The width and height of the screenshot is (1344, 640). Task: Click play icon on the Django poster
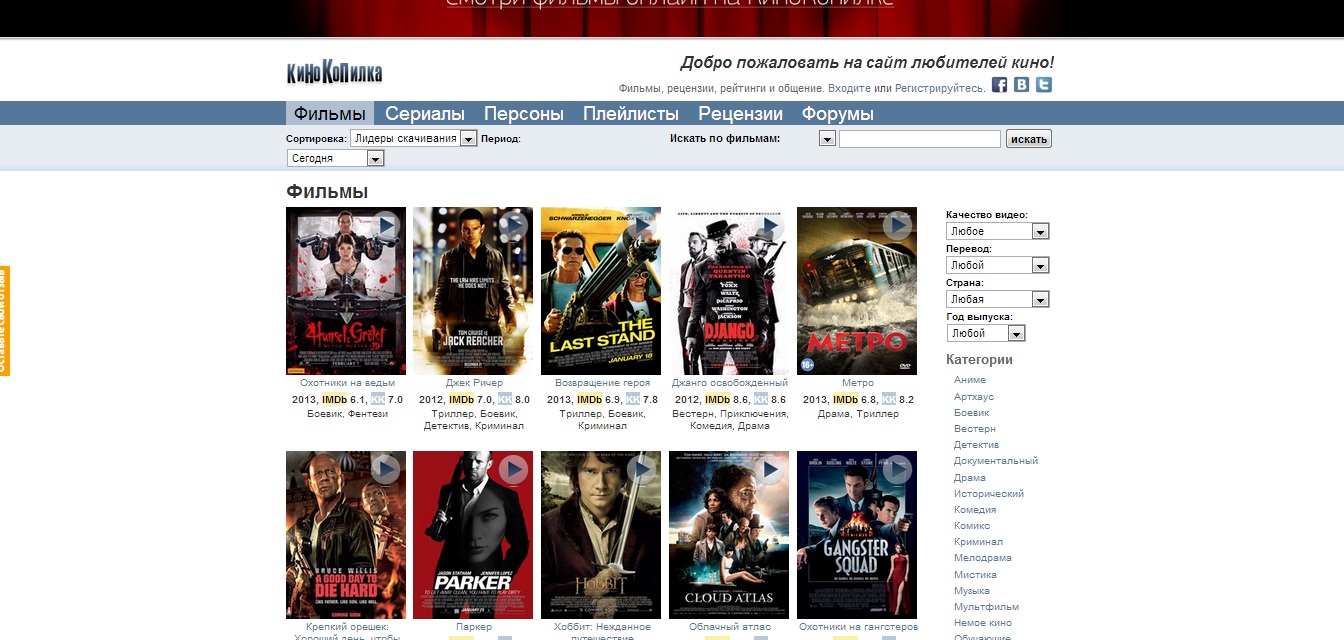tap(769, 226)
